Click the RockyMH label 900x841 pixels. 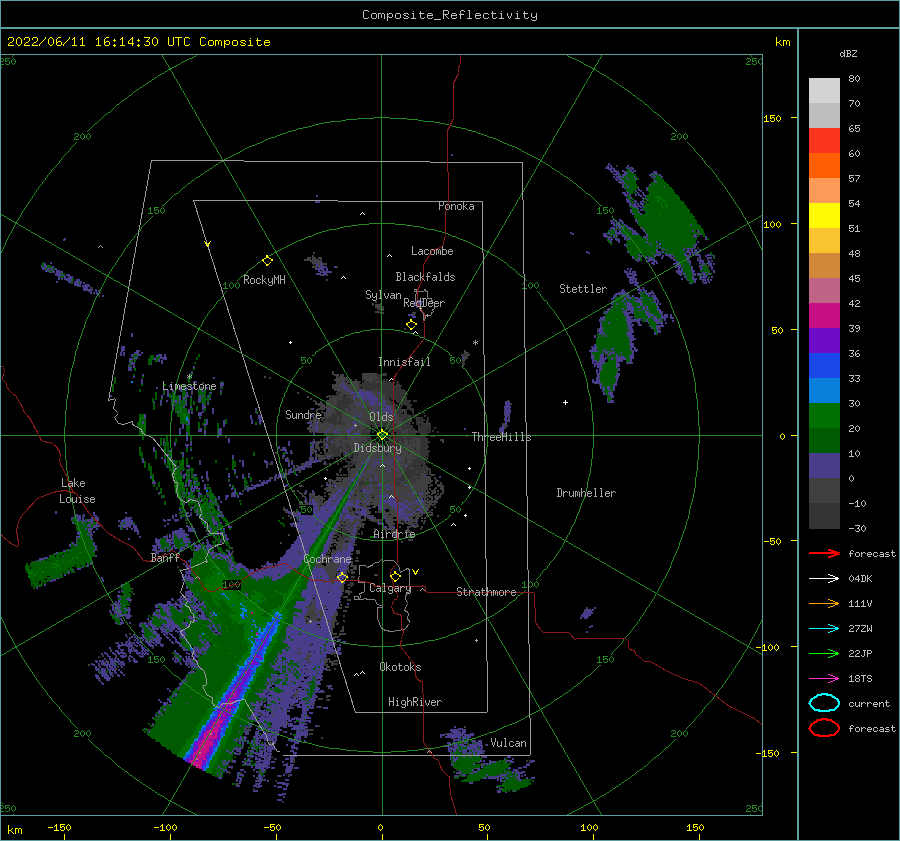(x=264, y=280)
